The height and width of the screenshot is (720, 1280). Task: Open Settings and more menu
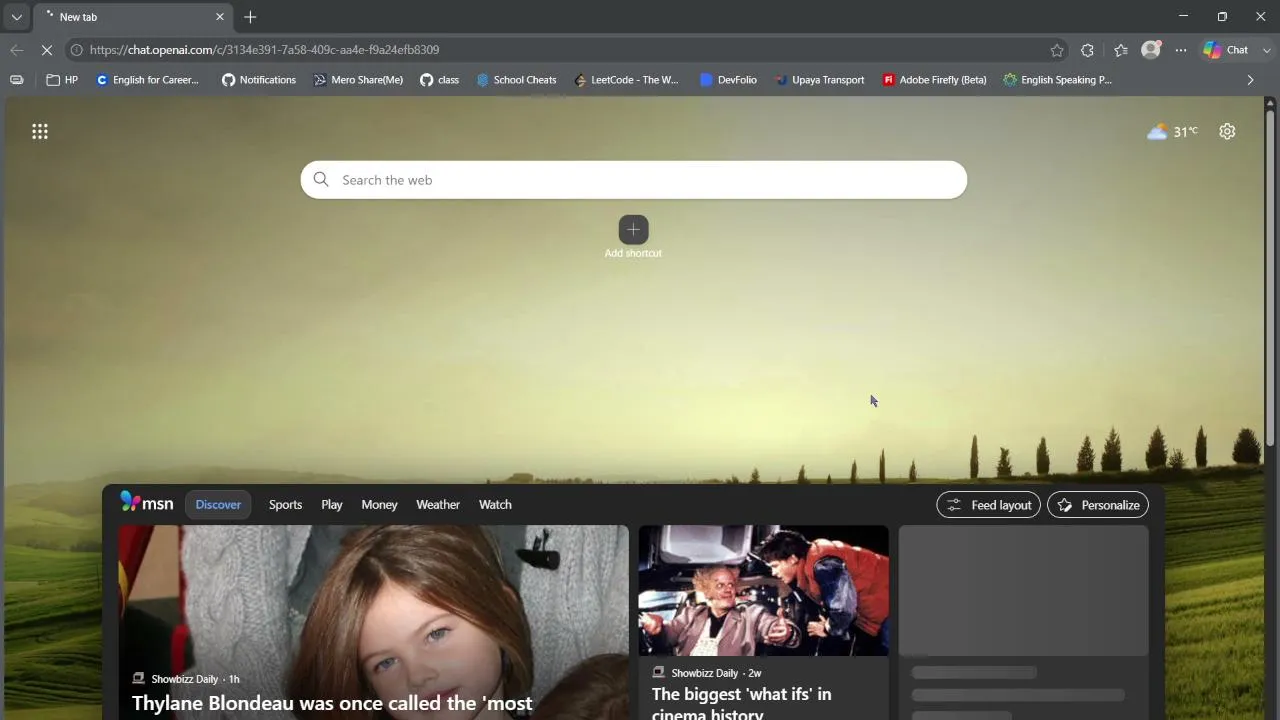(x=1181, y=50)
